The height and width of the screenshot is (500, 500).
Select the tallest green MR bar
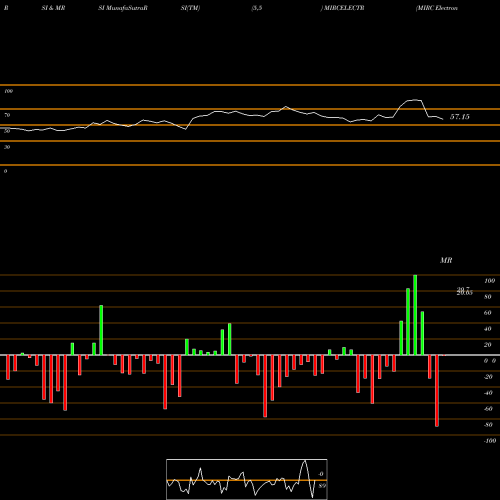tap(415, 315)
